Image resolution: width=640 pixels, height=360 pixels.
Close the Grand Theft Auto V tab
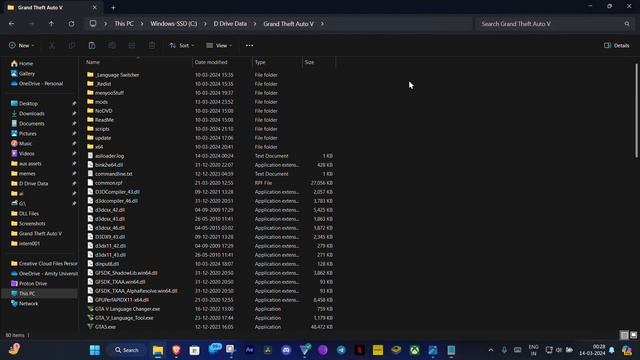pyautogui.click(x=95, y=7)
